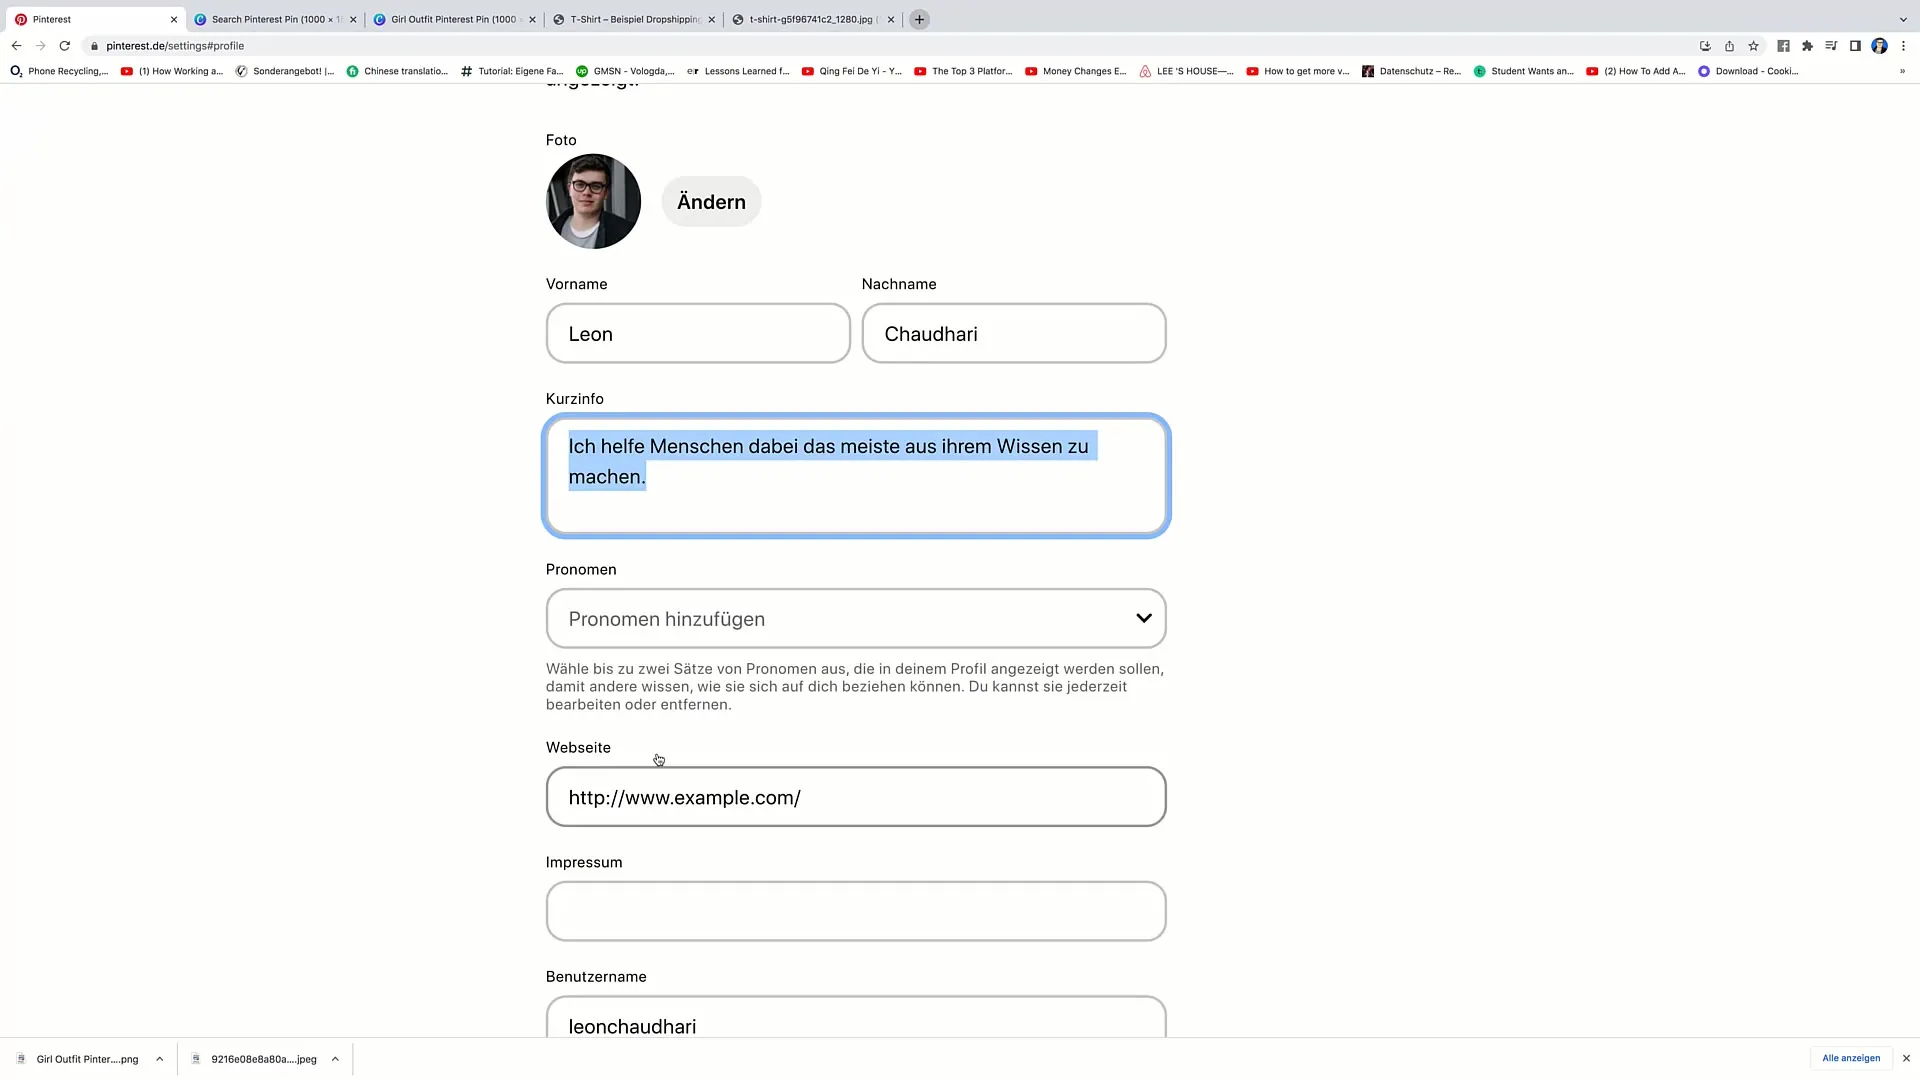Show the hidden bookmarks overflow chevron
This screenshot has height=1080, width=1920.
[x=1902, y=71]
